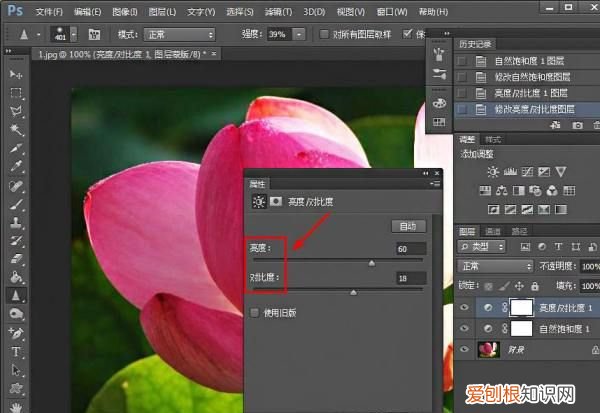Switch to the 通道 tab

pos(493,231)
